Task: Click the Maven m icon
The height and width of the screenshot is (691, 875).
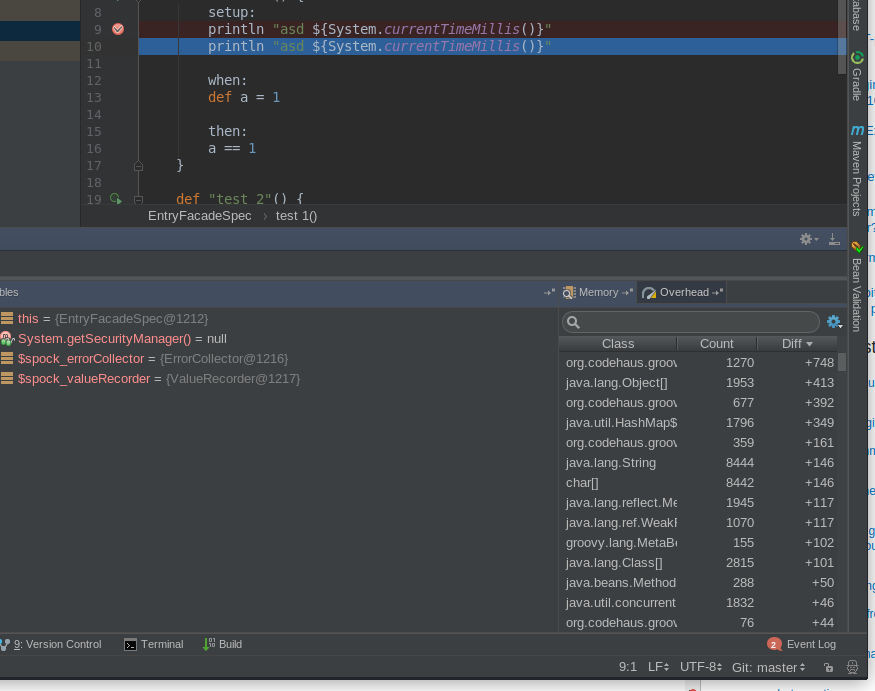Action: point(857,131)
